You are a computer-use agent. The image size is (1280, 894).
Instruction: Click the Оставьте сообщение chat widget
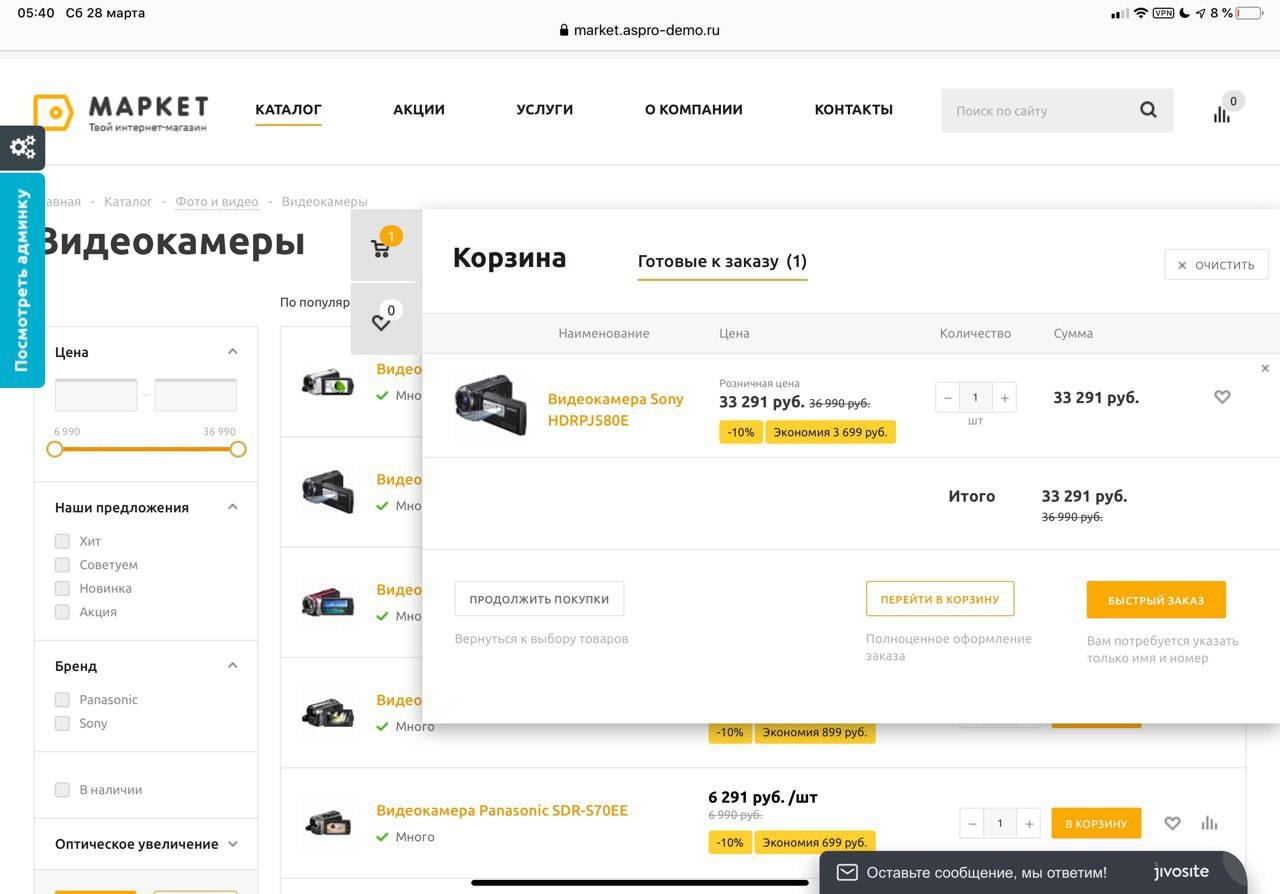tap(1033, 872)
